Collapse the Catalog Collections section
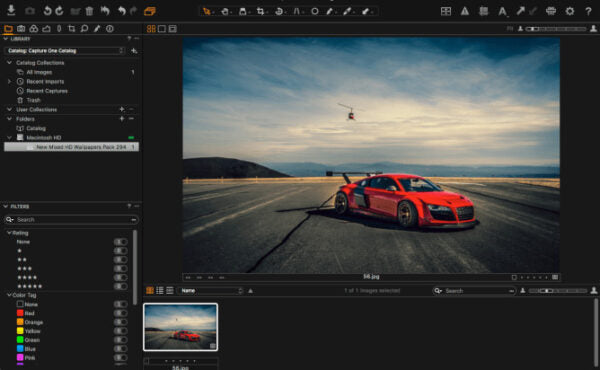The image size is (600, 370). pos(9,62)
